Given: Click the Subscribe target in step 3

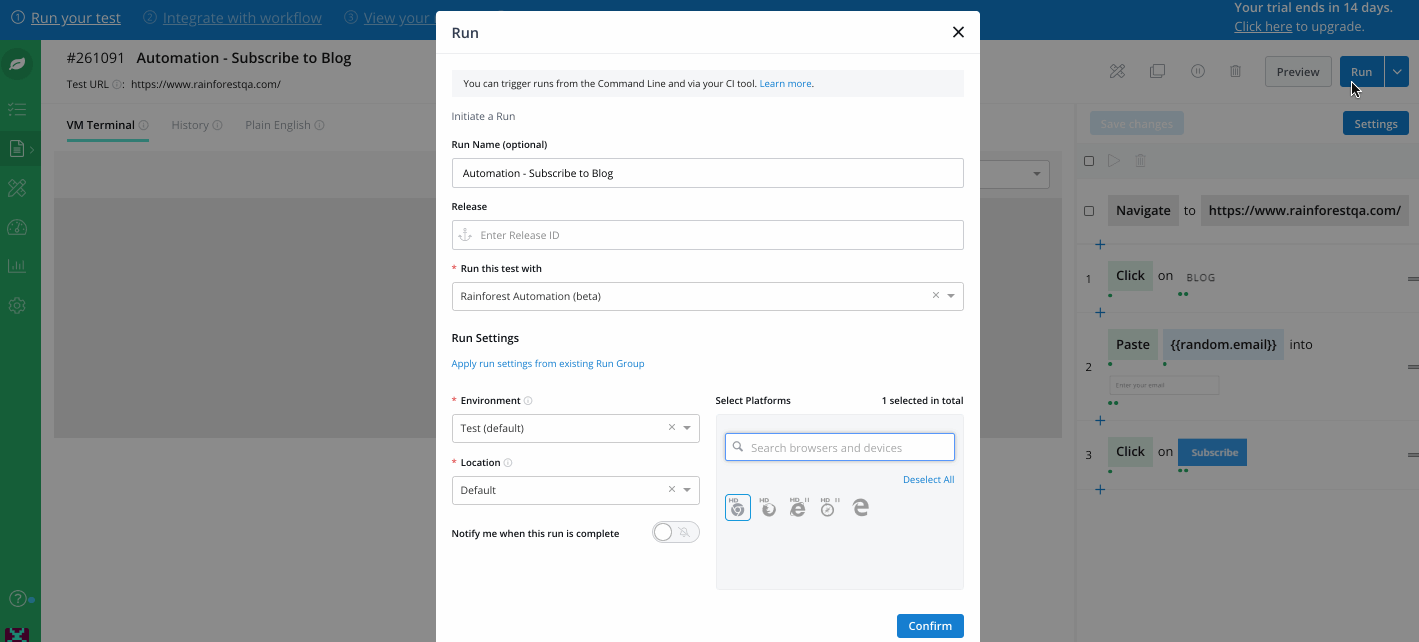Looking at the screenshot, I should [1213, 452].
